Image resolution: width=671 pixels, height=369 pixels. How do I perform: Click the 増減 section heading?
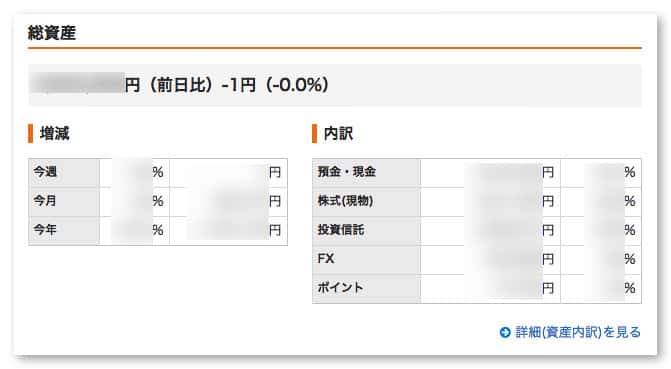[54, 134]
